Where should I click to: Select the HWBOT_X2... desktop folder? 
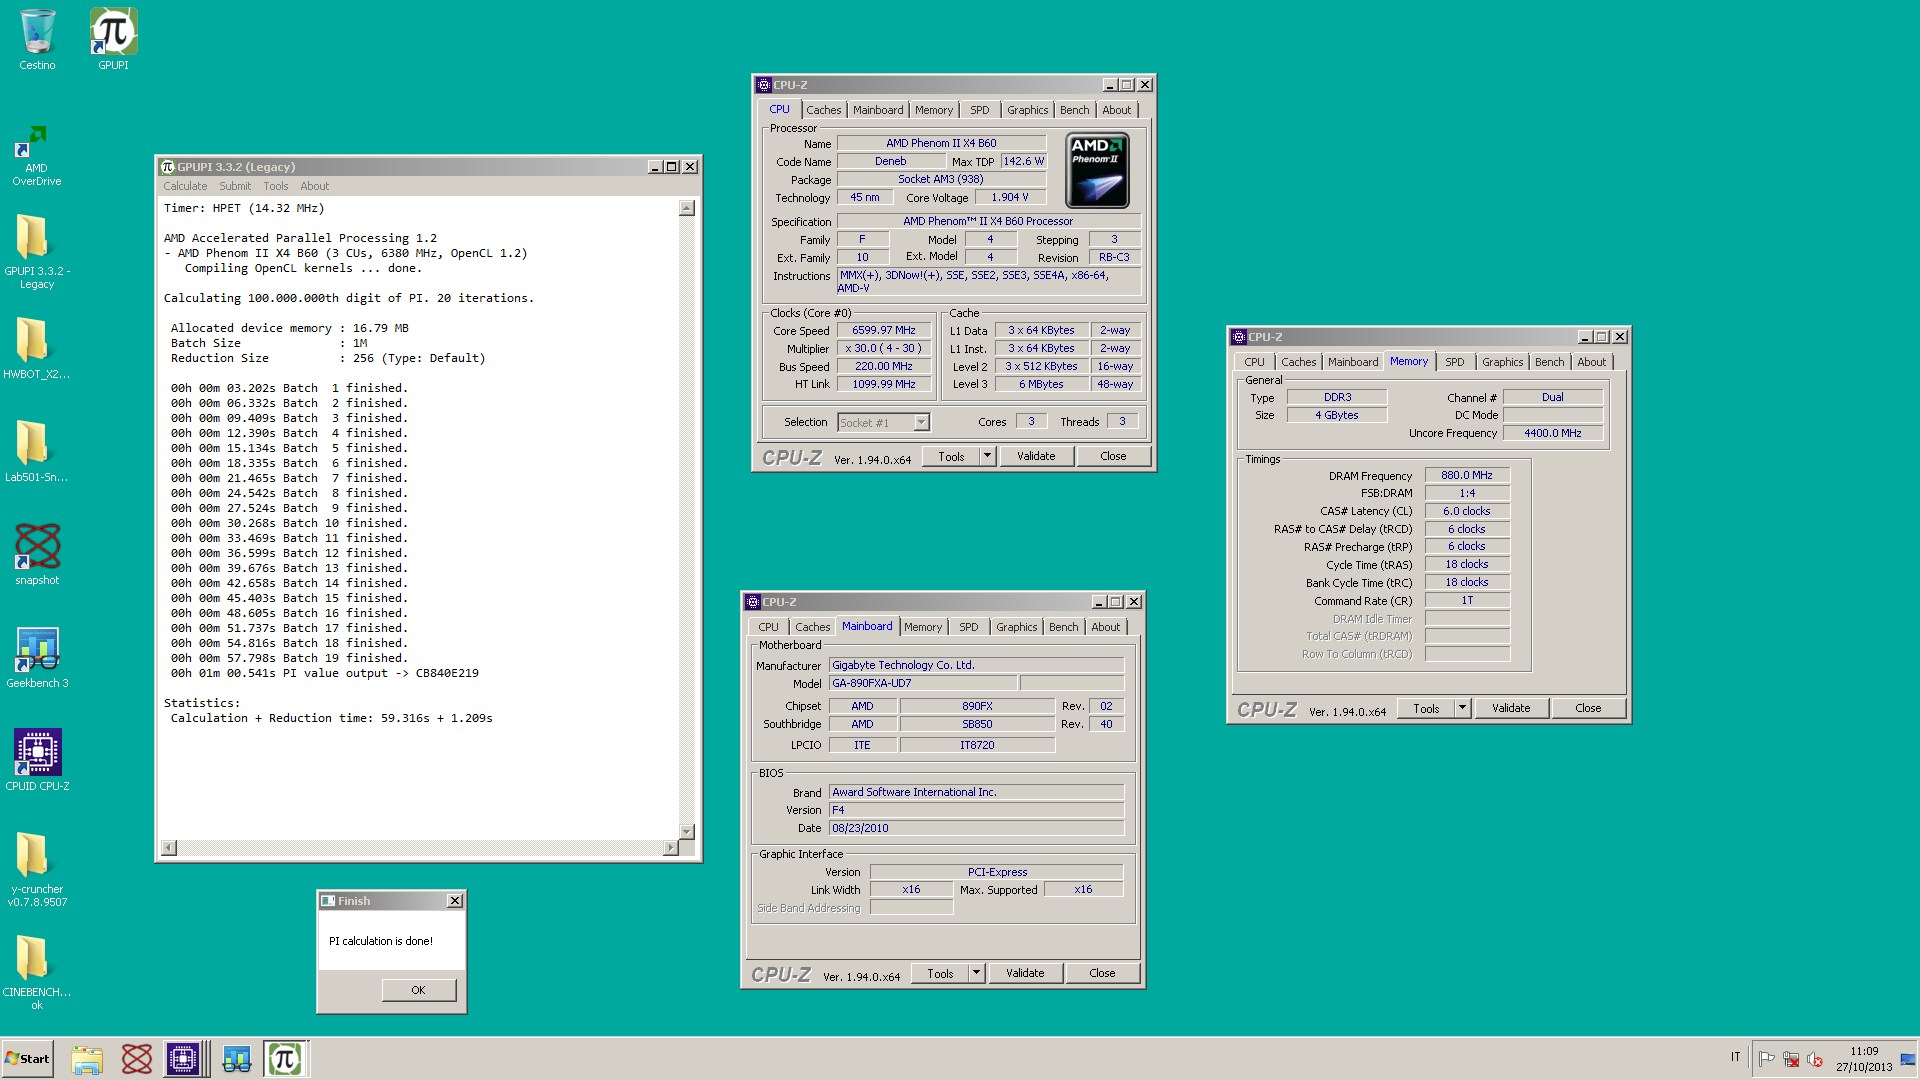(37, 348)
